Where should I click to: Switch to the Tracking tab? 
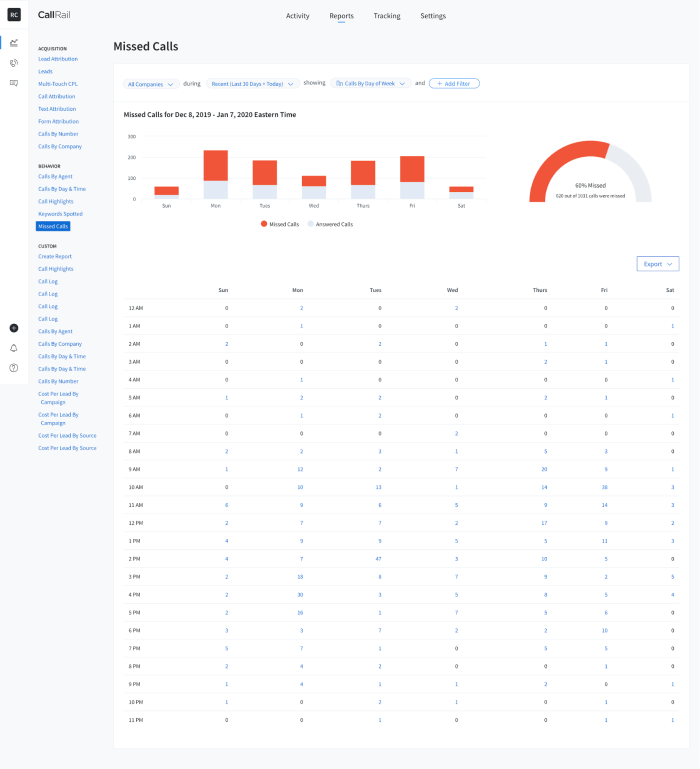(x=387, y=16)
